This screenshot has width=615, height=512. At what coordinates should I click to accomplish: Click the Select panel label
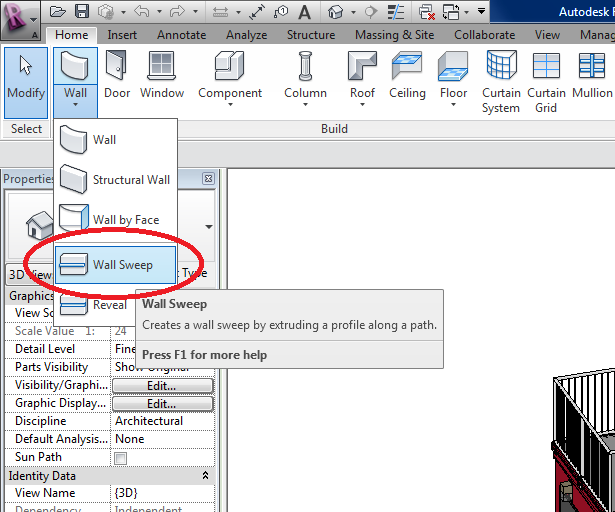coord(26,129)
